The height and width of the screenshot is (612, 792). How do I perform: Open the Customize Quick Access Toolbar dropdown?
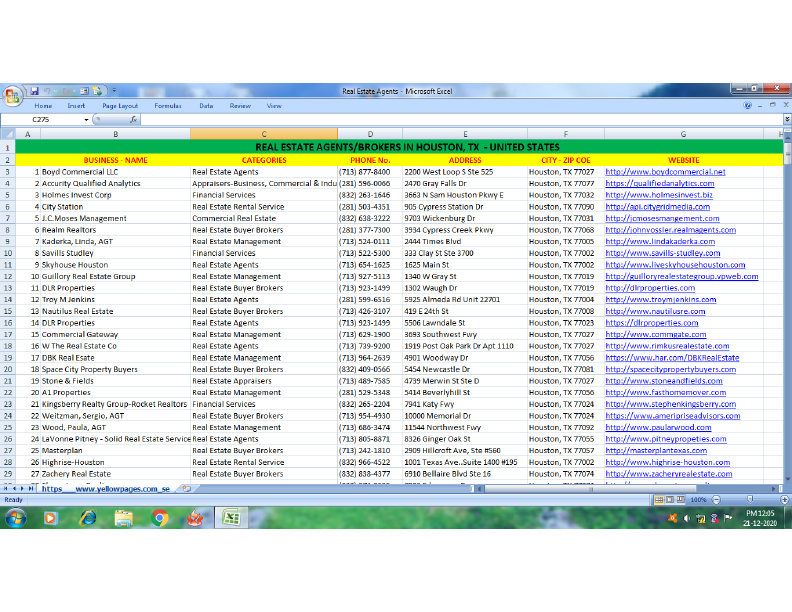pos(114,91)
